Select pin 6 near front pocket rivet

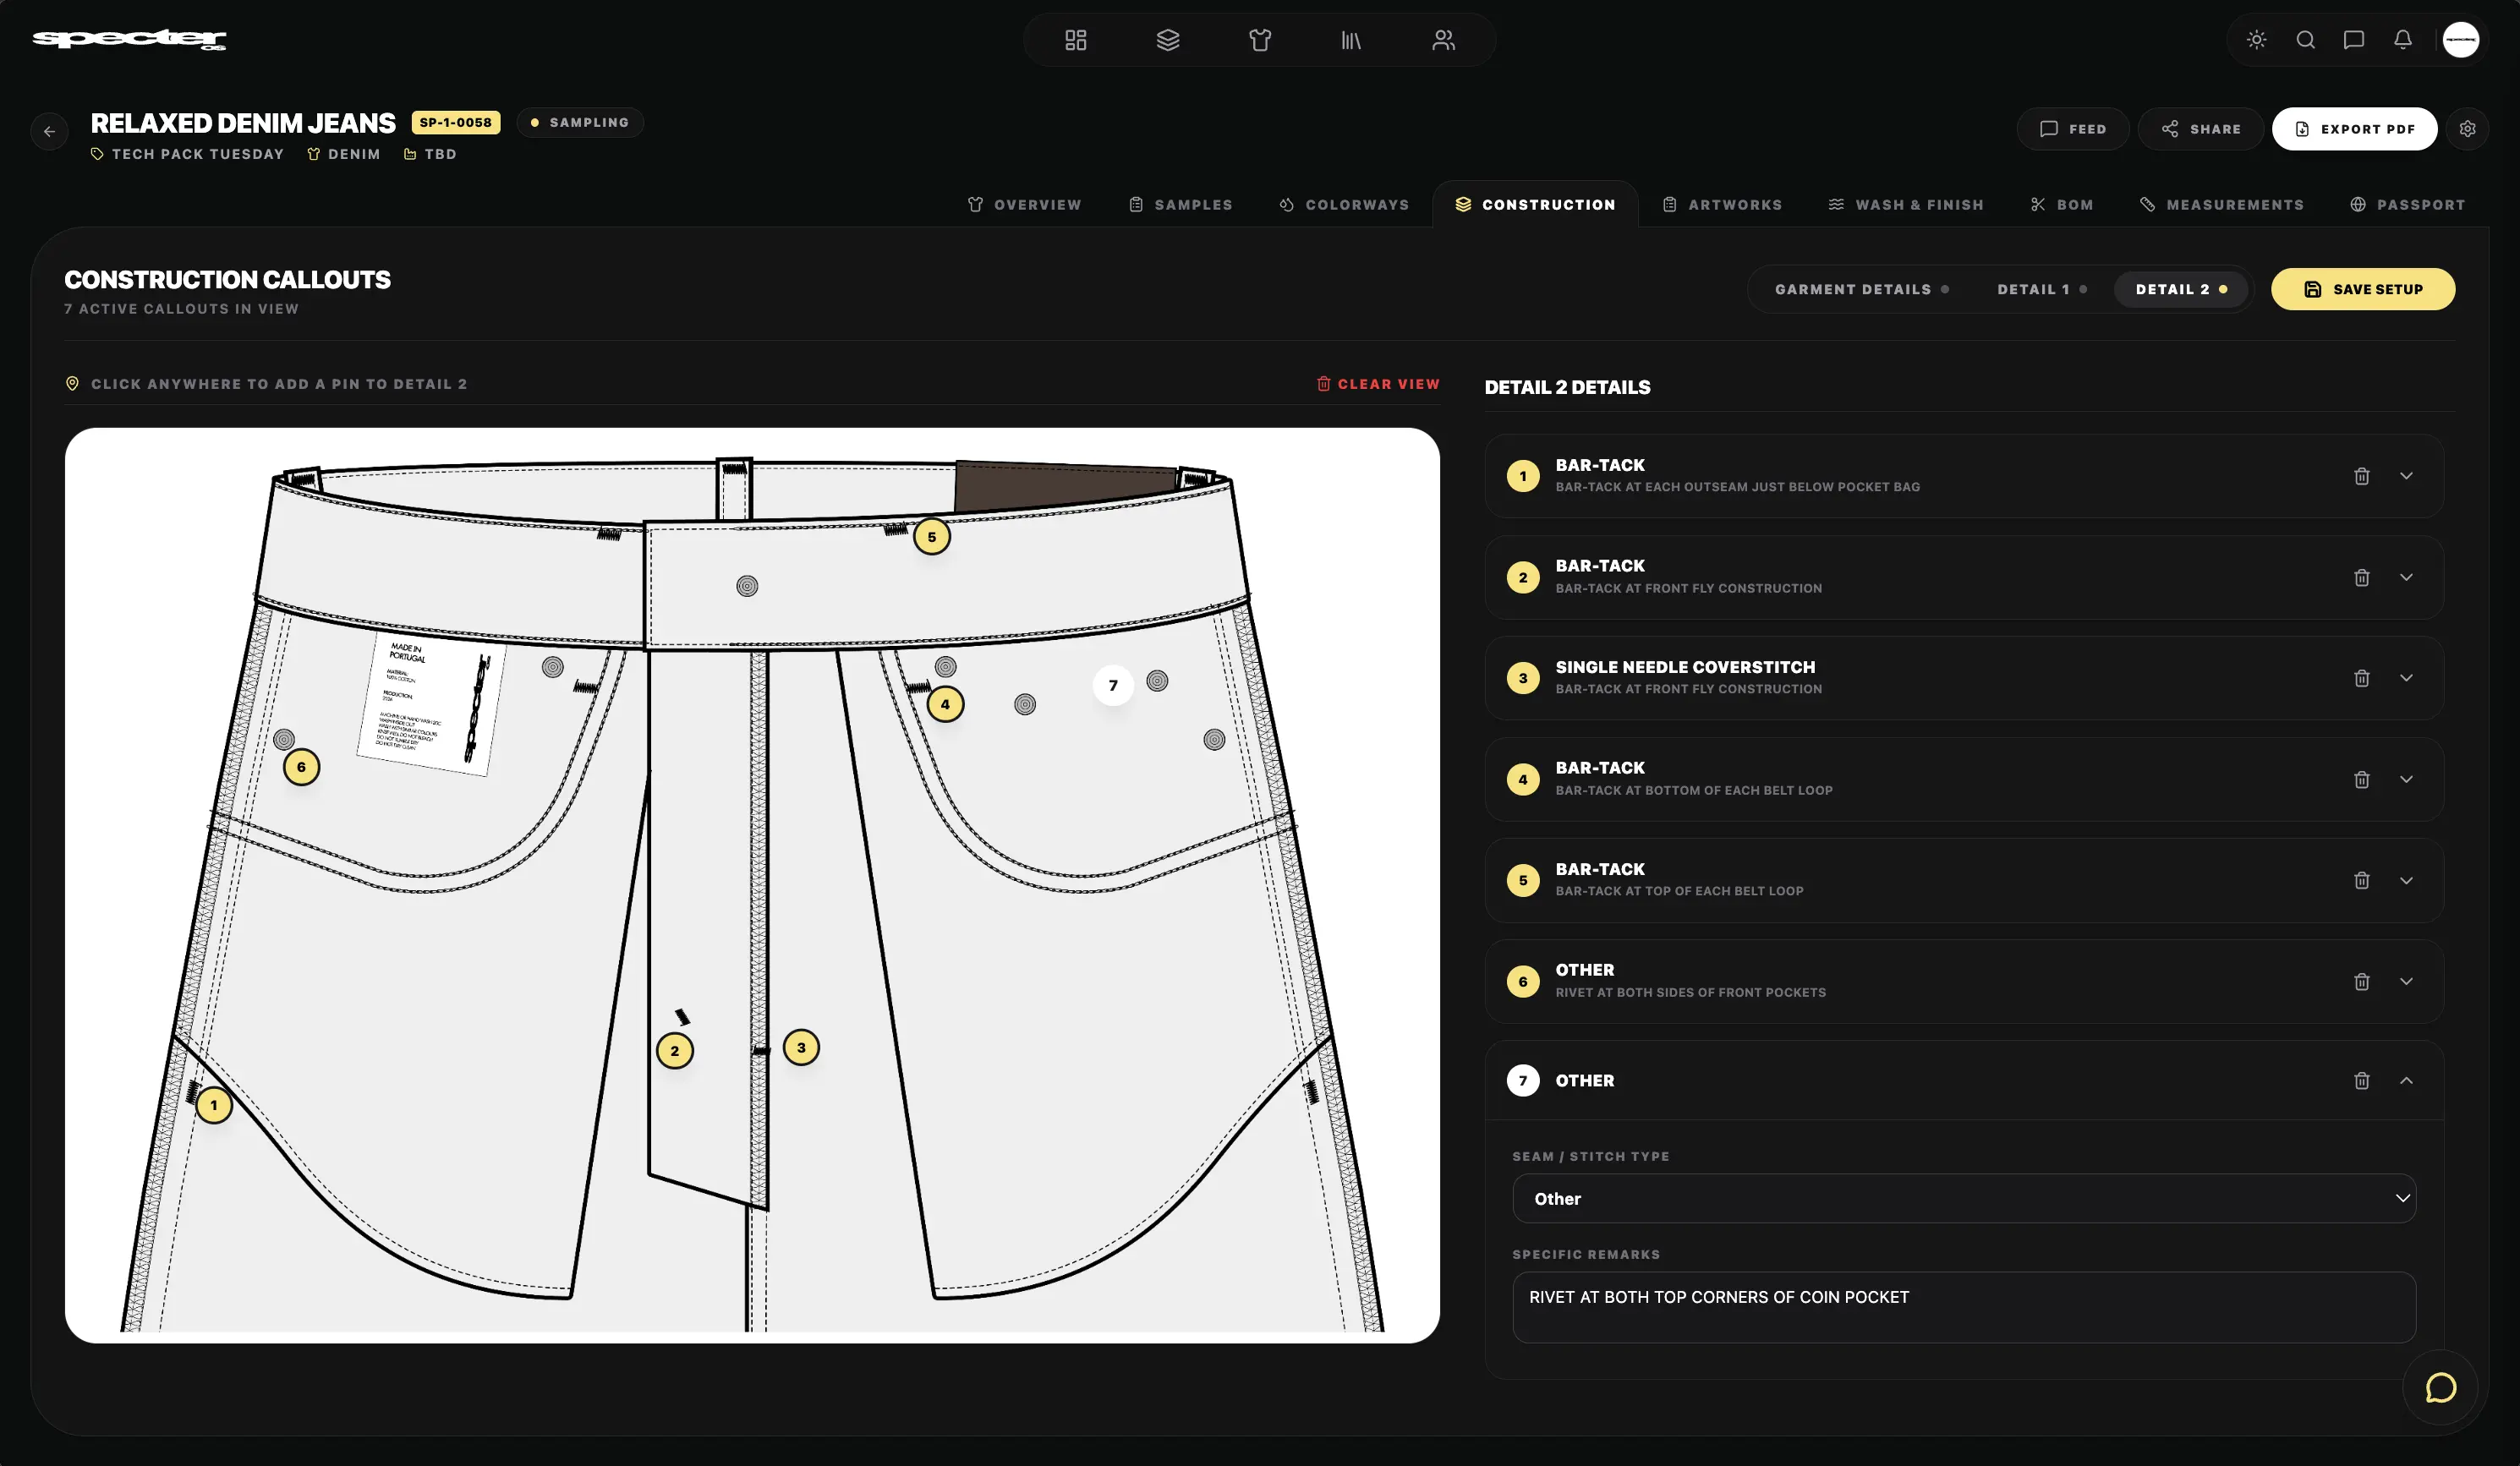tap(301, 767)
